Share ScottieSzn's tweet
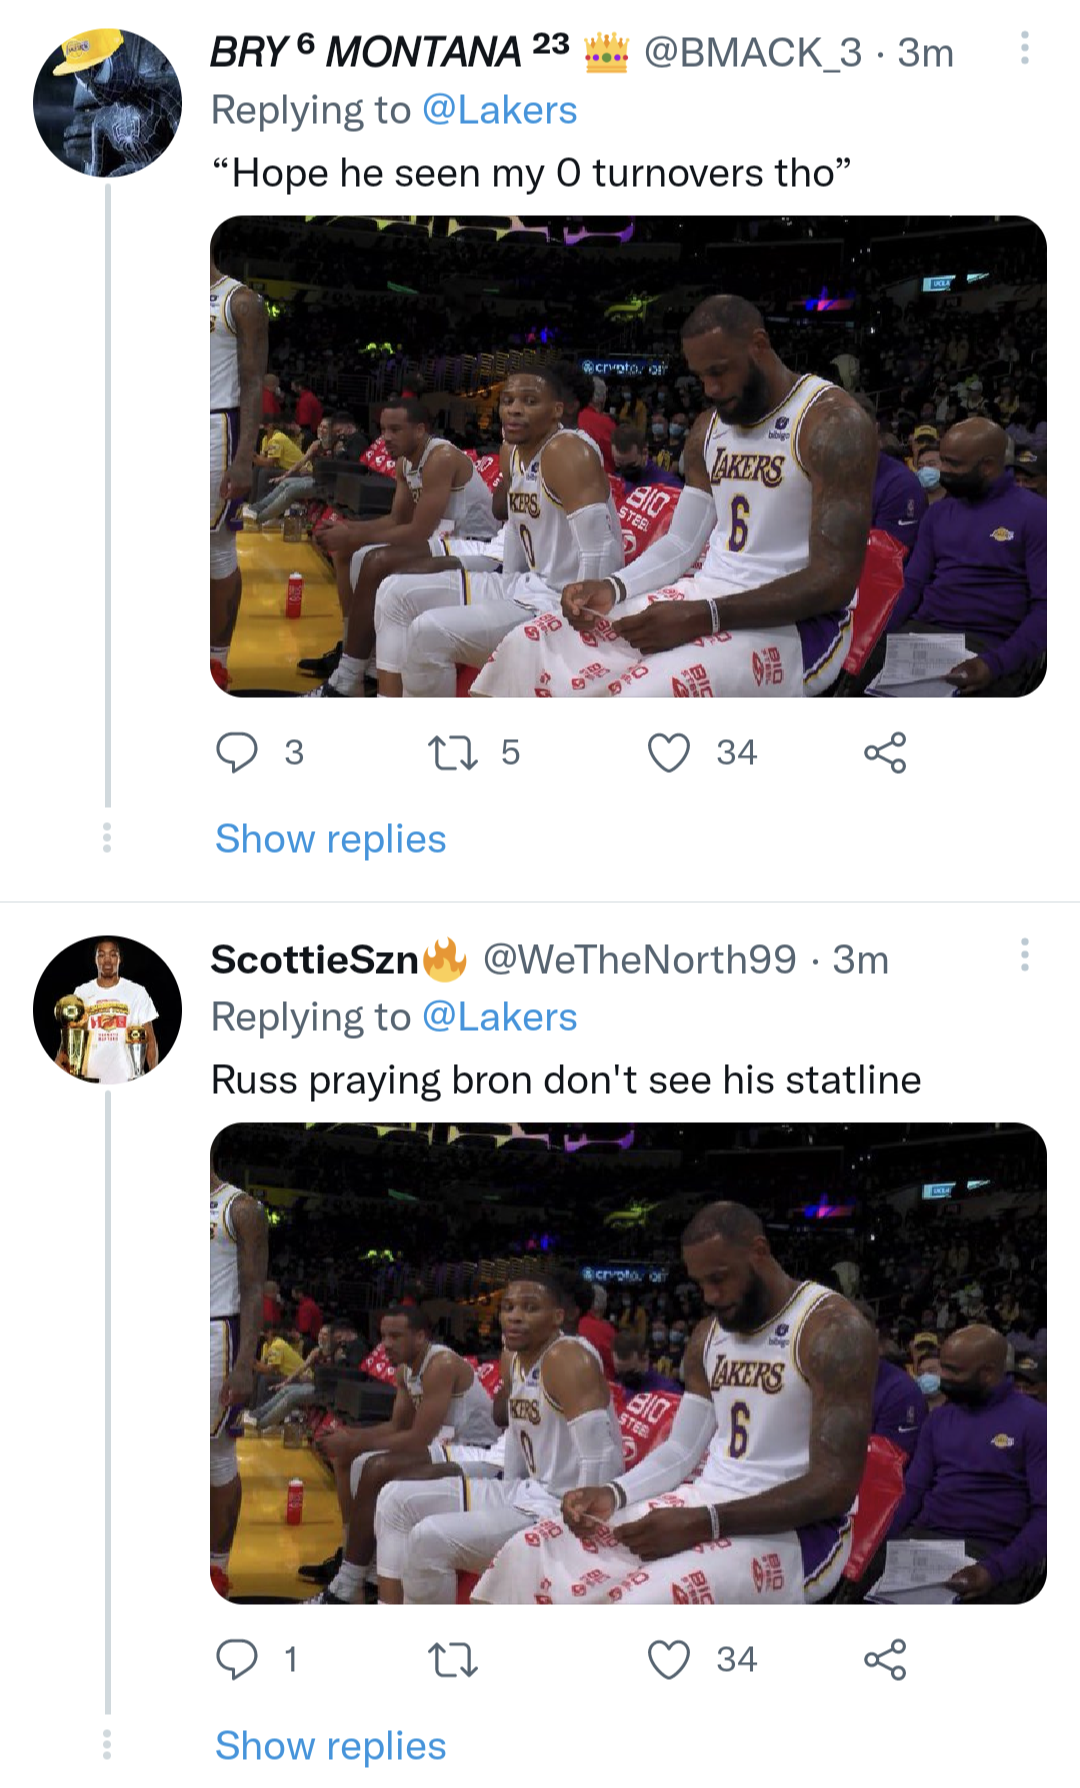The width and height of the screenshot is (1080, 1788). [x=885, y=1660]
